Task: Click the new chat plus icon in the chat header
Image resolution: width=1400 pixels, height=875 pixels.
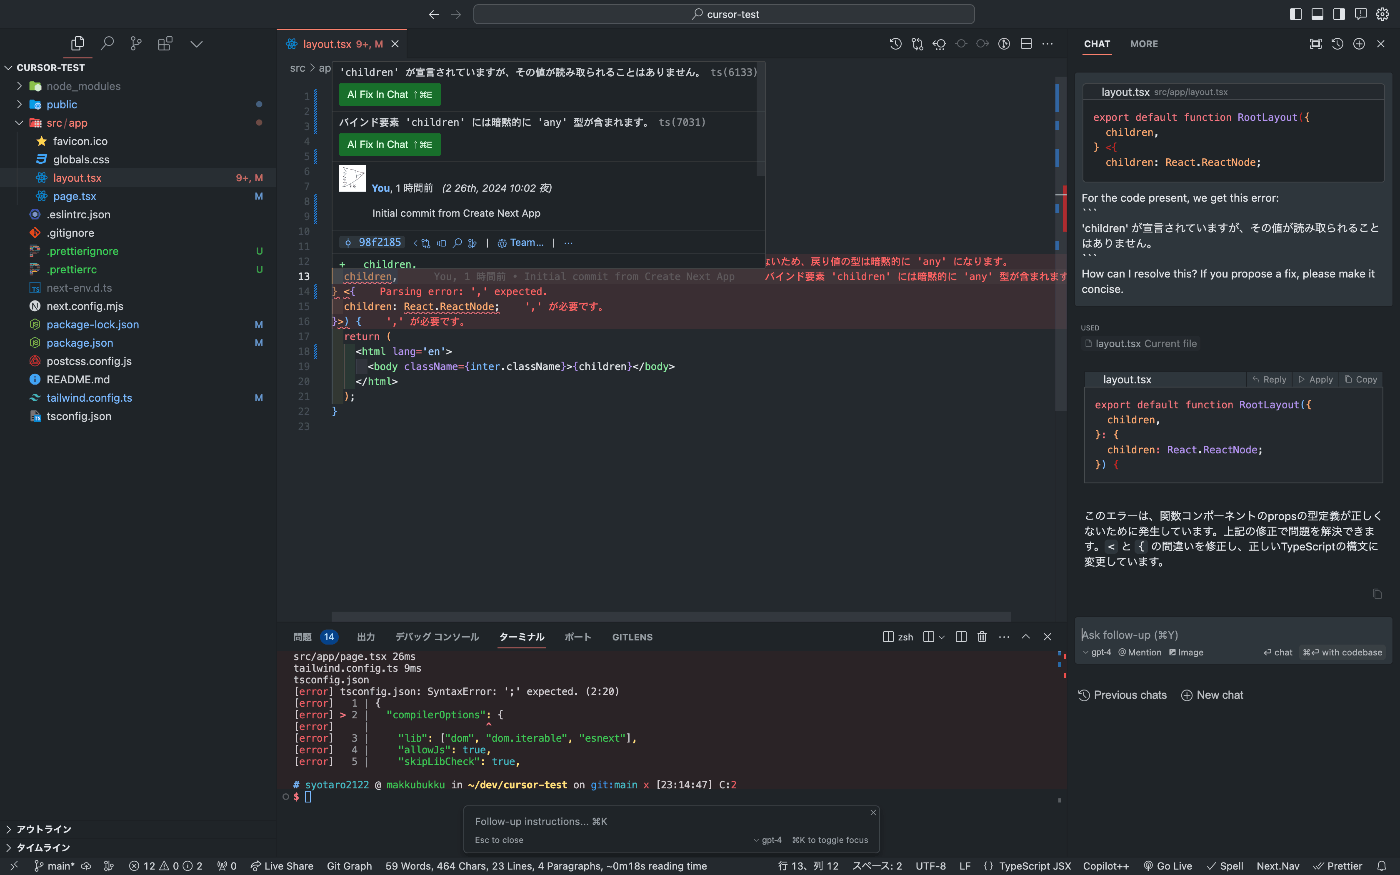Action: pyautogui.click(x=1359, y=44)
